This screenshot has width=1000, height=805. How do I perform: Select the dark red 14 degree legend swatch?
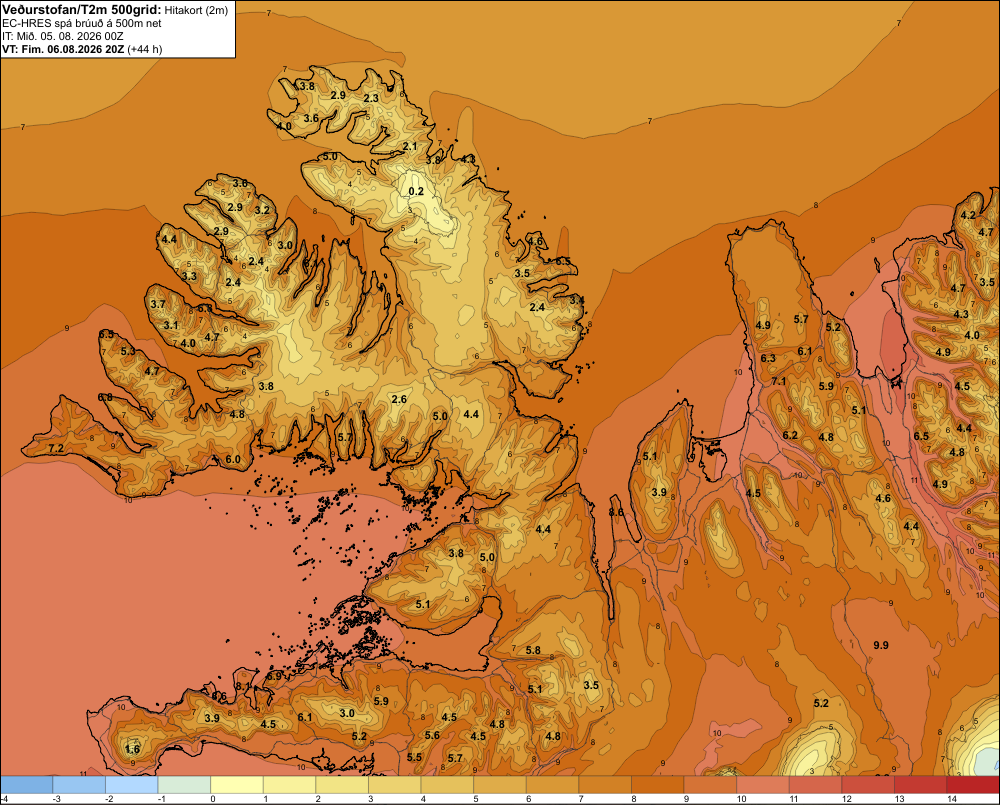pos(973,785)
